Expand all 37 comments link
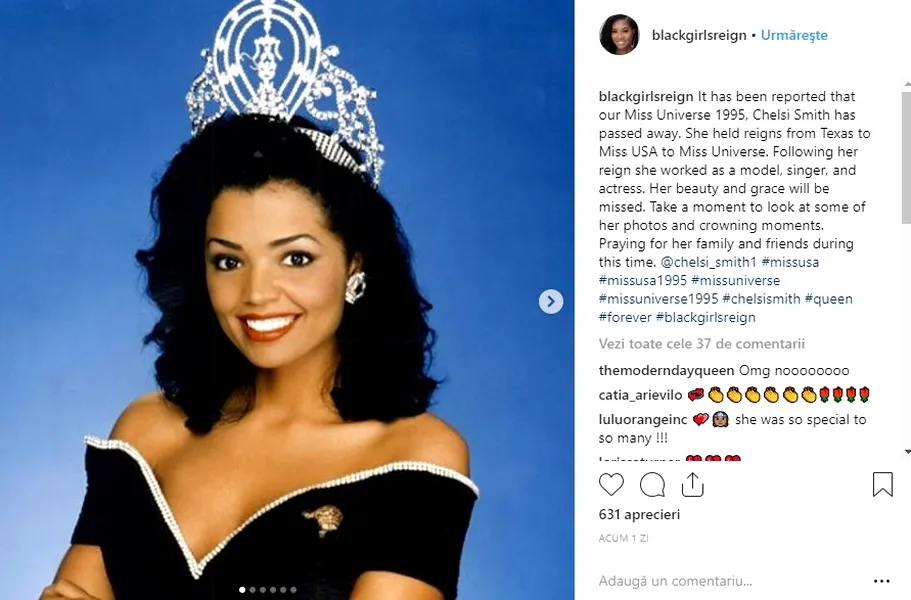The image size is (911, 600). (x=701, y=344)
